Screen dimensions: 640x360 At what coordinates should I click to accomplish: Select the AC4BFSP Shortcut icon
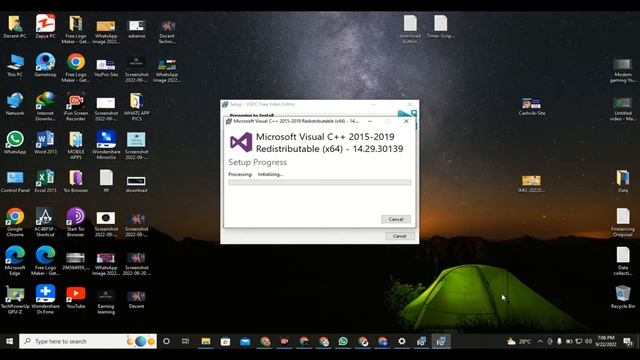[x=45, y=222]
